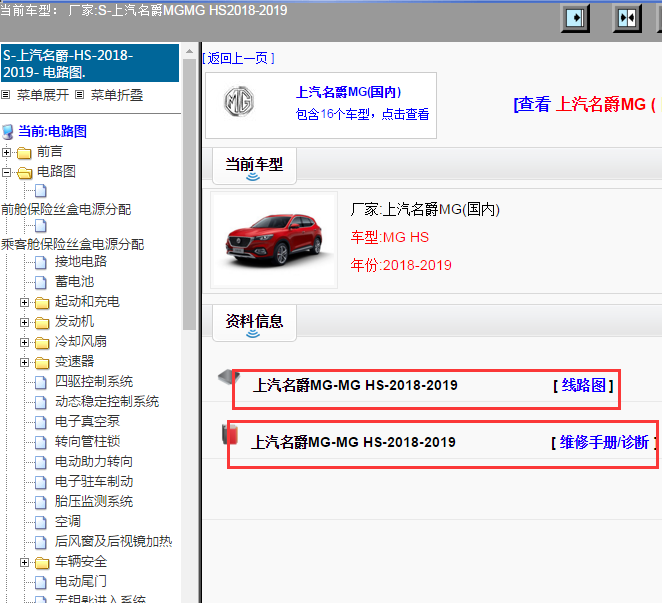Click the 冷却风扇 folder icon
Viewport: 662px width, 603px height.
point(42,342)
